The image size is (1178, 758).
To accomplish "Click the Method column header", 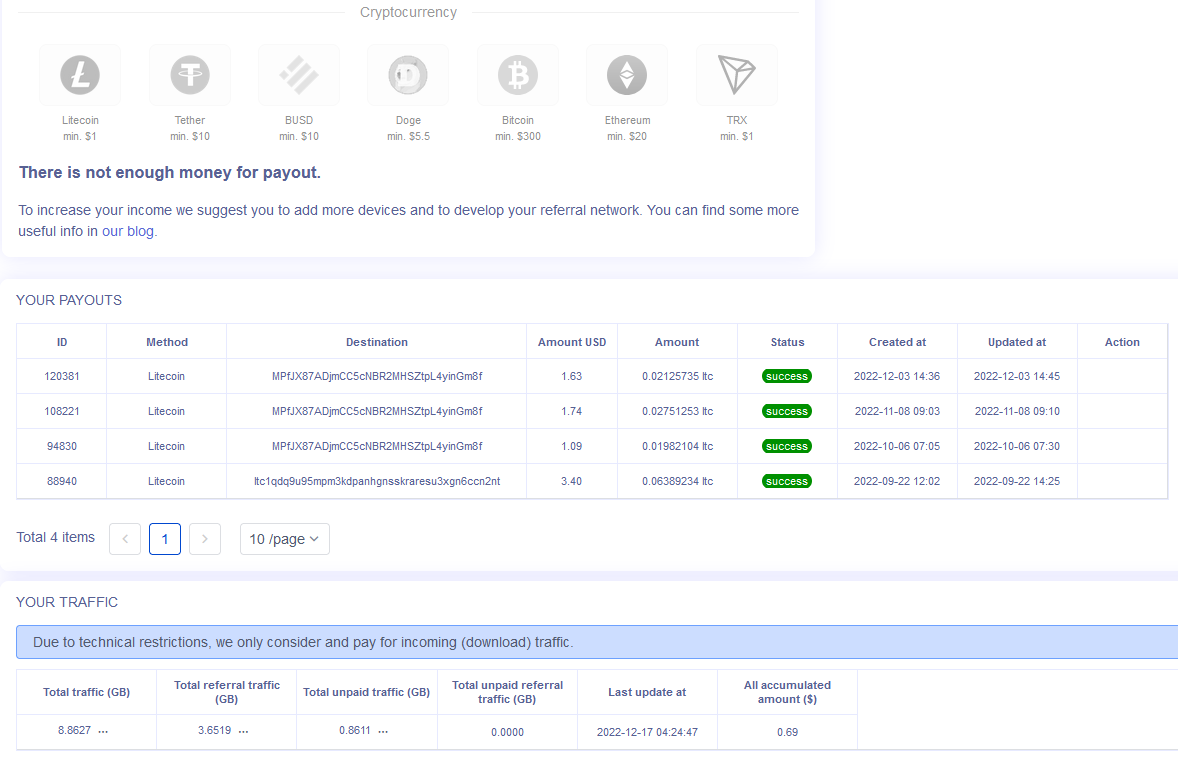I will tap(167, 342).
